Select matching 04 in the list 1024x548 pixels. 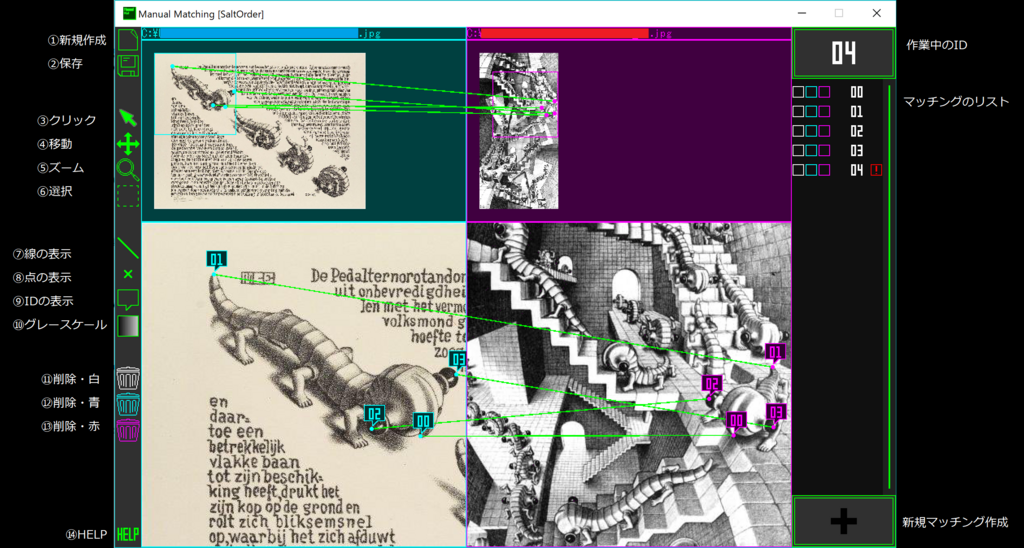tap(856, 170)
